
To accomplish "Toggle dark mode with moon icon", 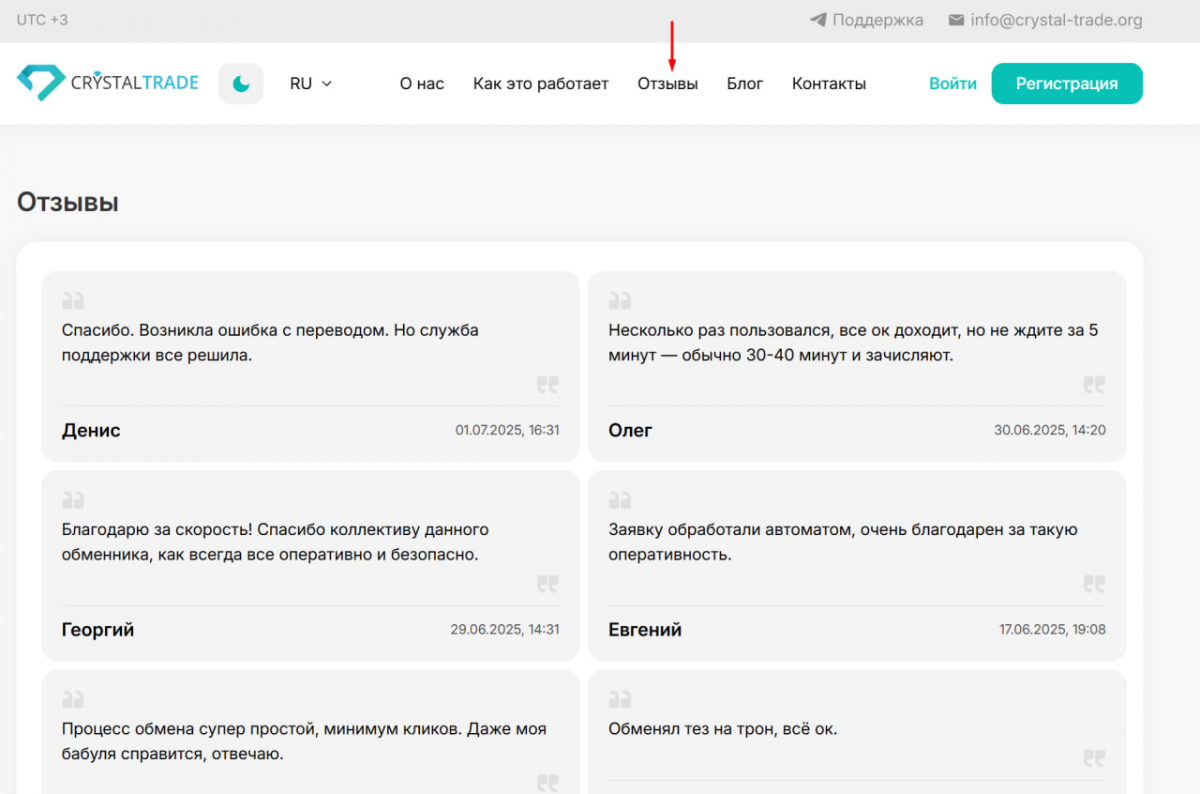I will (241, 84).
